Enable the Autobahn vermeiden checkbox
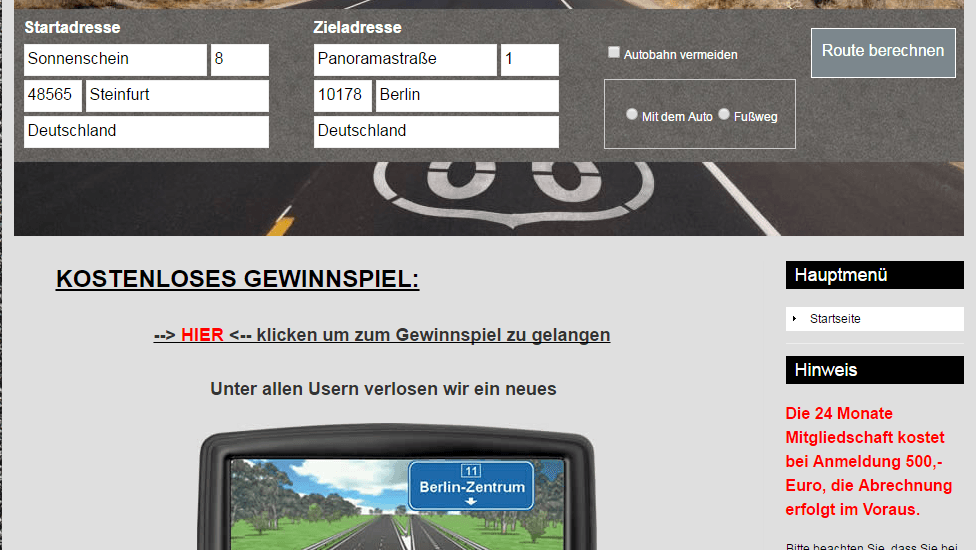976x550 pixels. tap(614, 53)
